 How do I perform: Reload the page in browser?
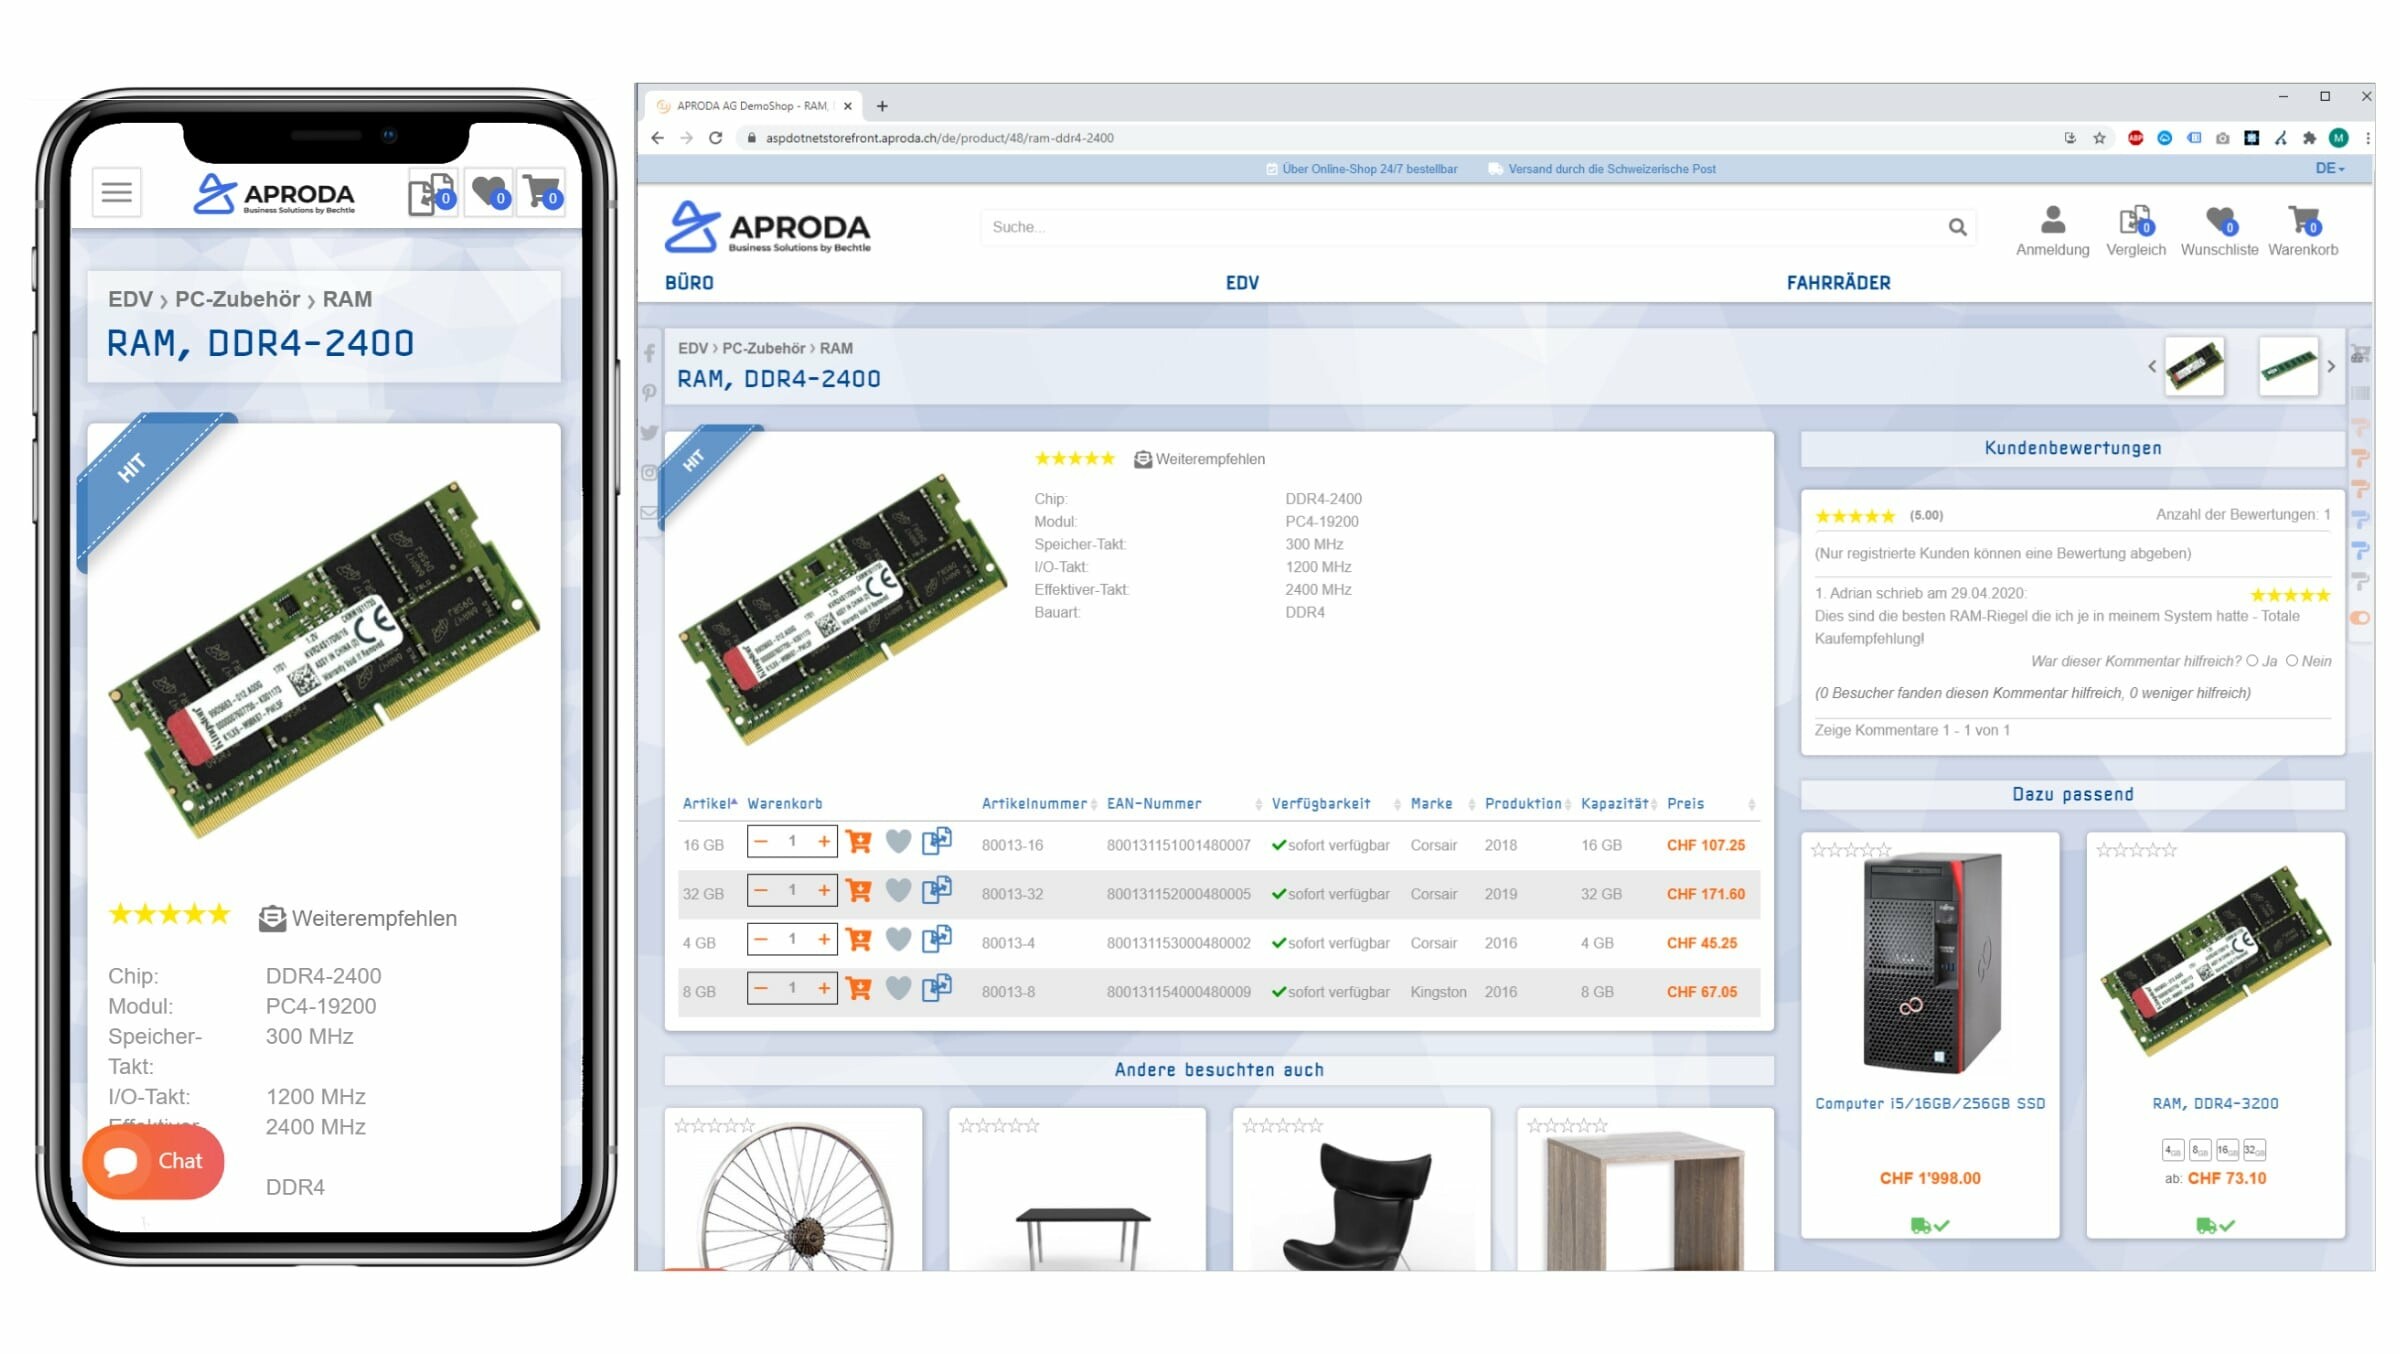tap(715, 138)
